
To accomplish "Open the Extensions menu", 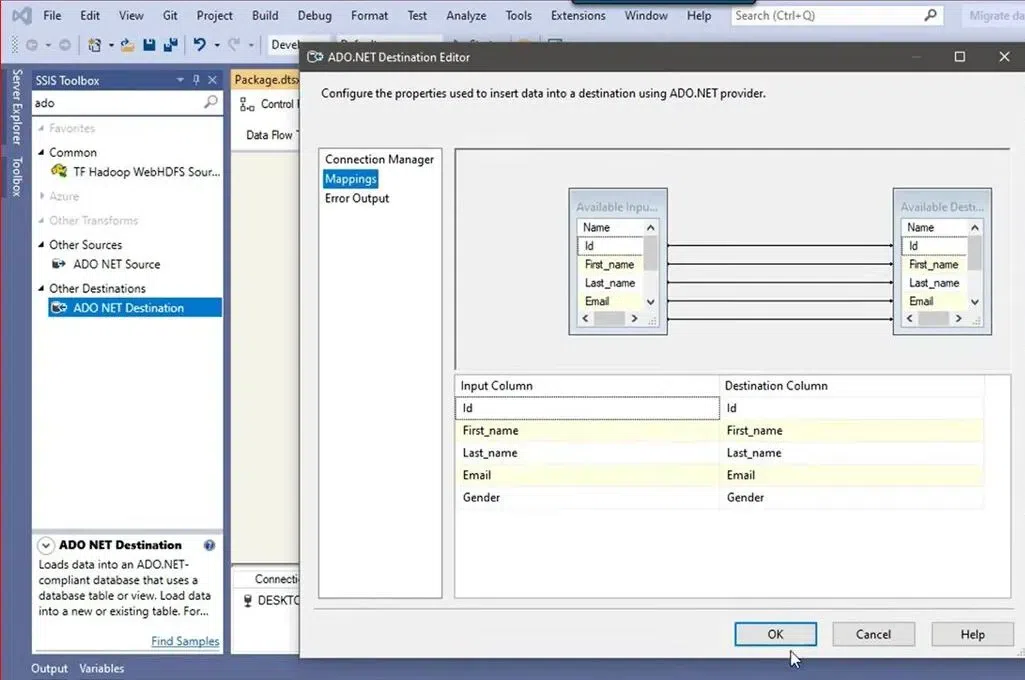I will pyautogui.click(x=578, y=16).
